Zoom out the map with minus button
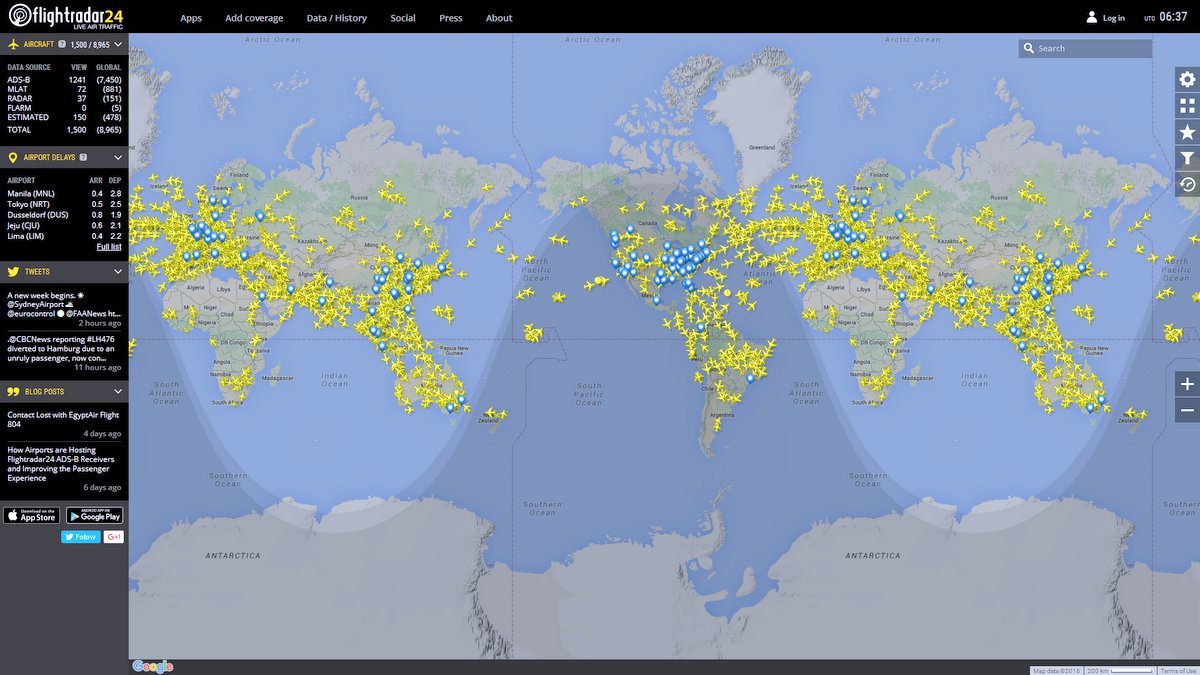The height and width of the screenshot is (675, 1200). (1187, 410)
